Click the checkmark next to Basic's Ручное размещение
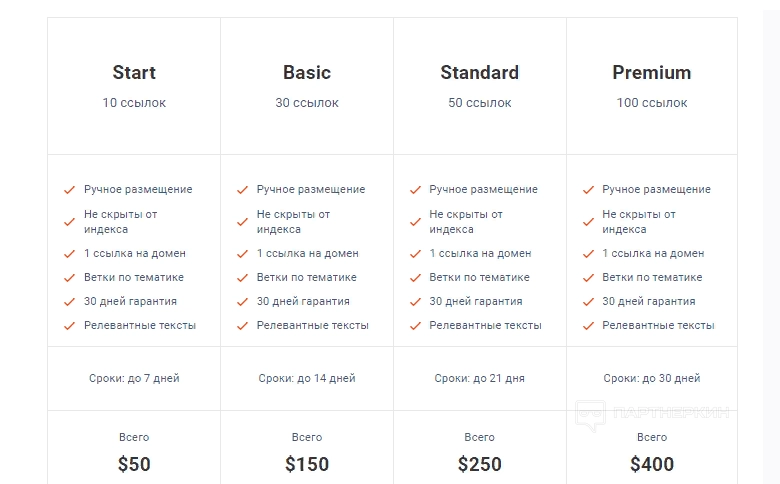Screen dimensions: 780x484 coord(242,189)
